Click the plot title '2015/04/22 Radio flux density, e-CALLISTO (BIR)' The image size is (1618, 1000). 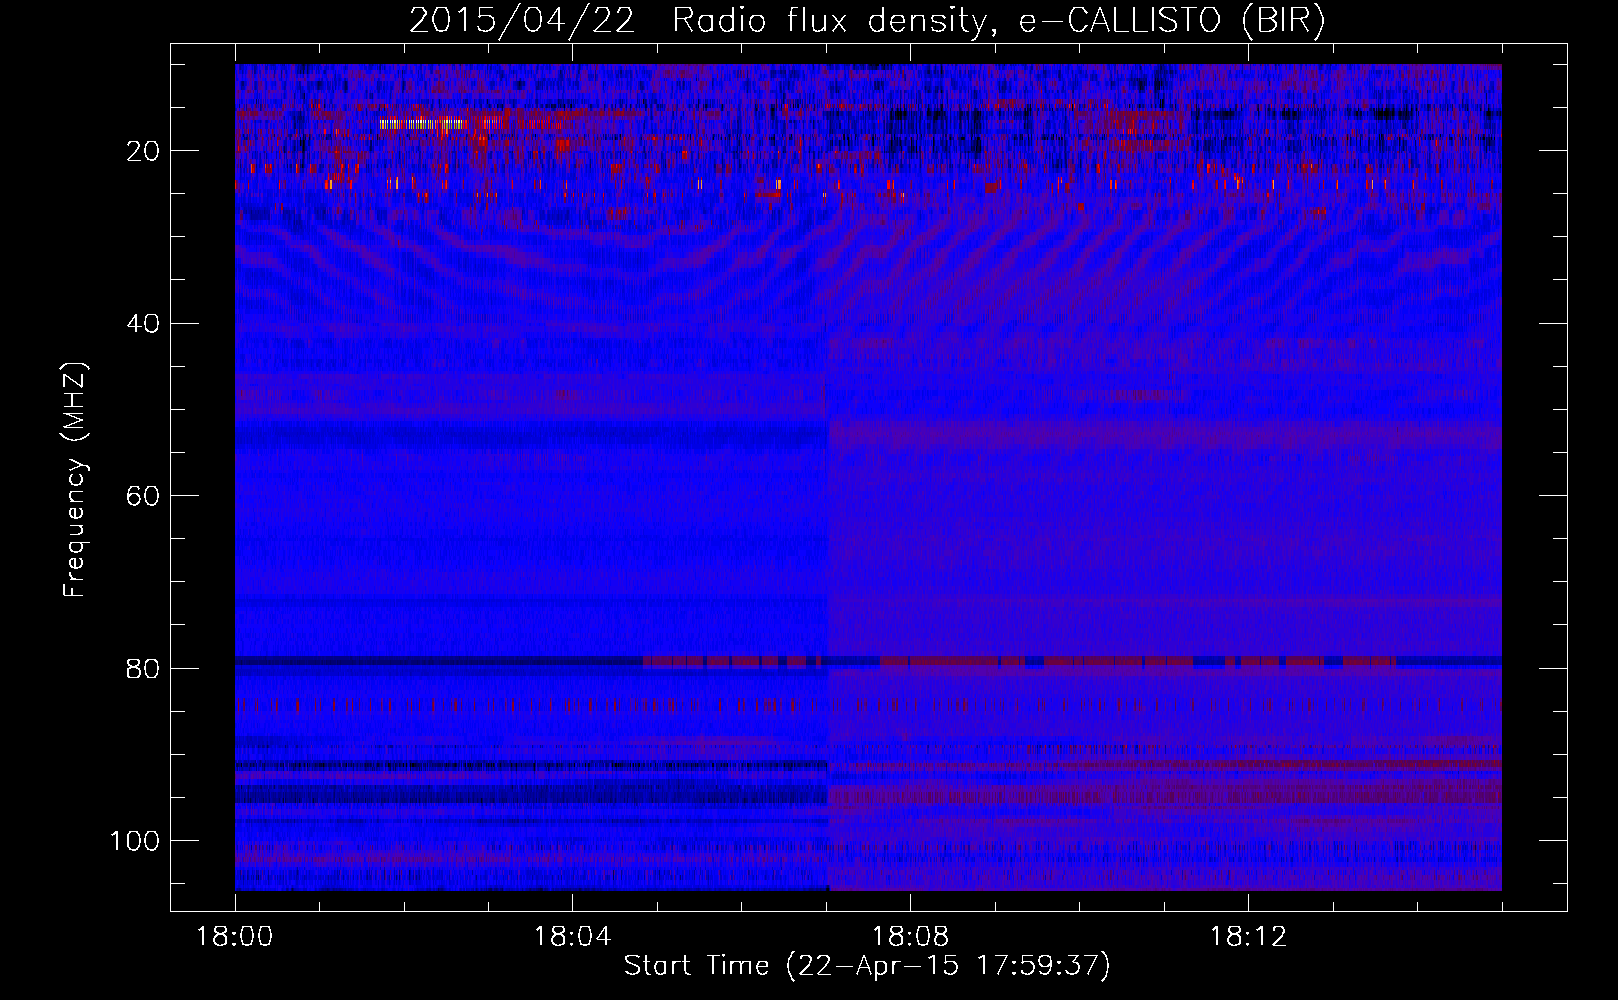[867, 20]
